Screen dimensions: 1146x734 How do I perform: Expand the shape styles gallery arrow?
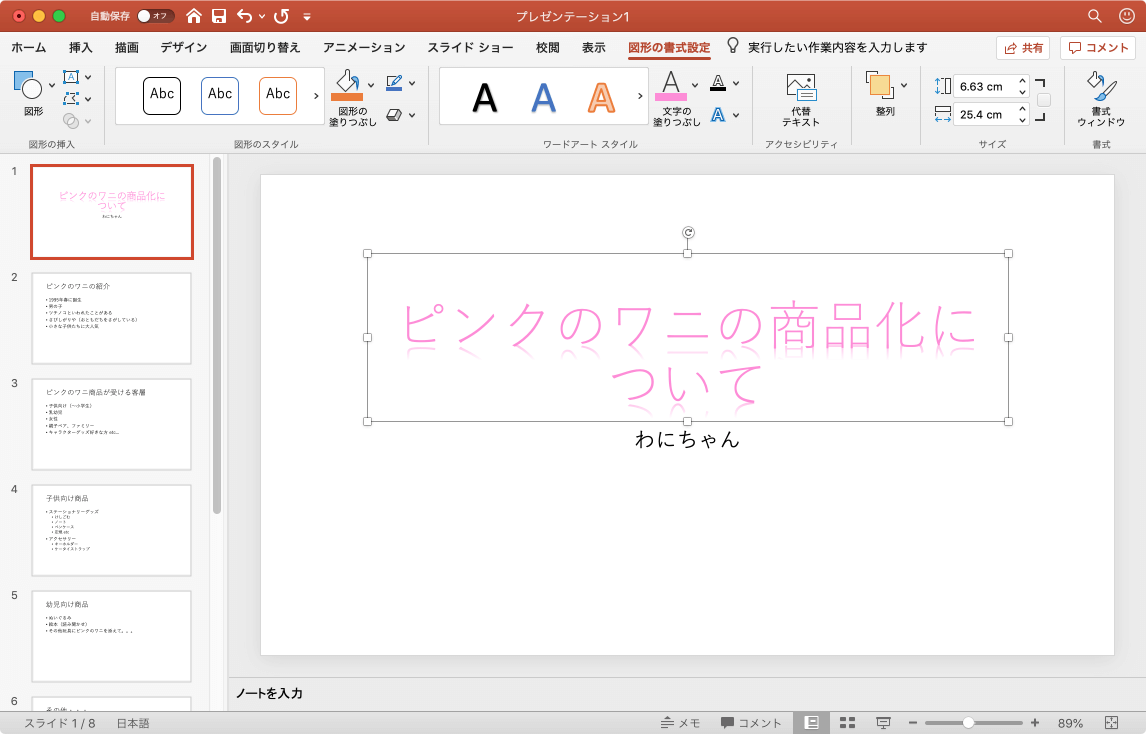pyautogui.click(x=317, y=96)
